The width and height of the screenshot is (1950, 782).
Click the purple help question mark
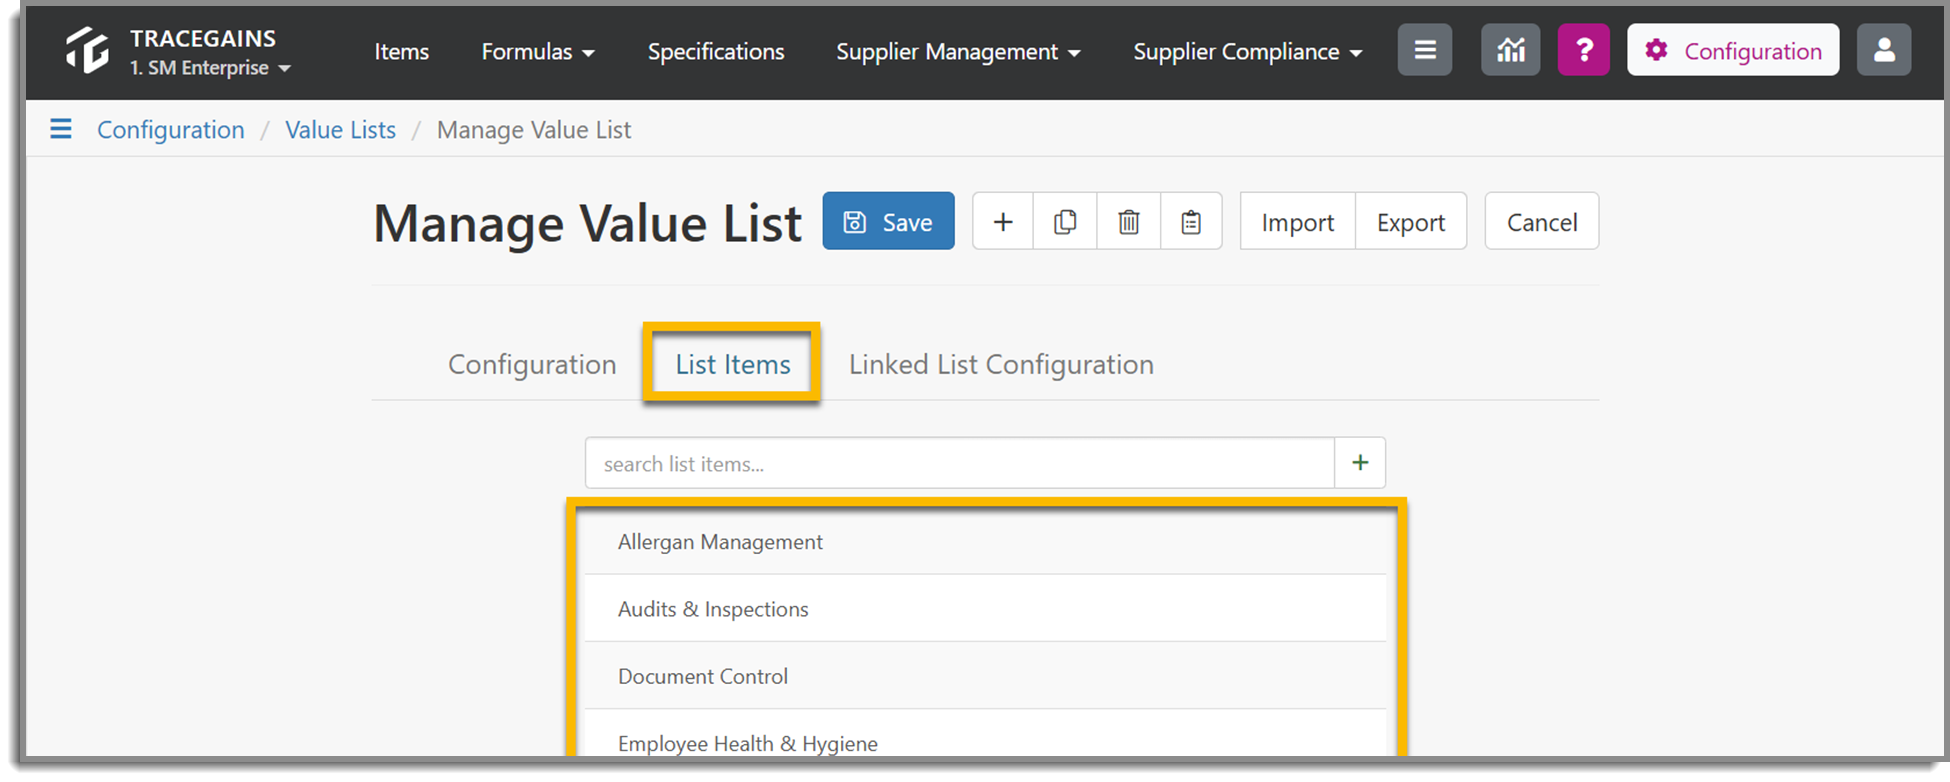(x=1583, y=50)
